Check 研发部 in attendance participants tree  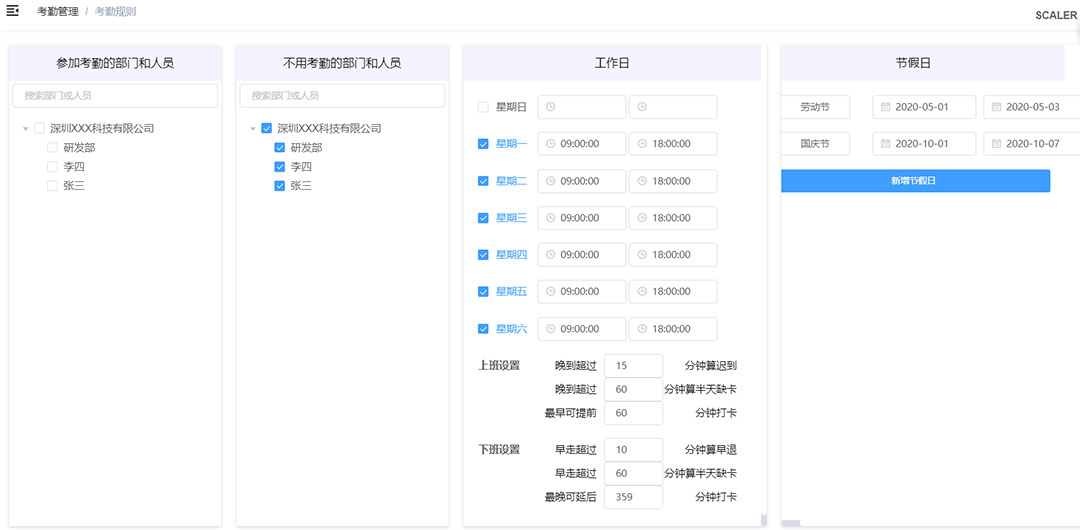[53, 148]
